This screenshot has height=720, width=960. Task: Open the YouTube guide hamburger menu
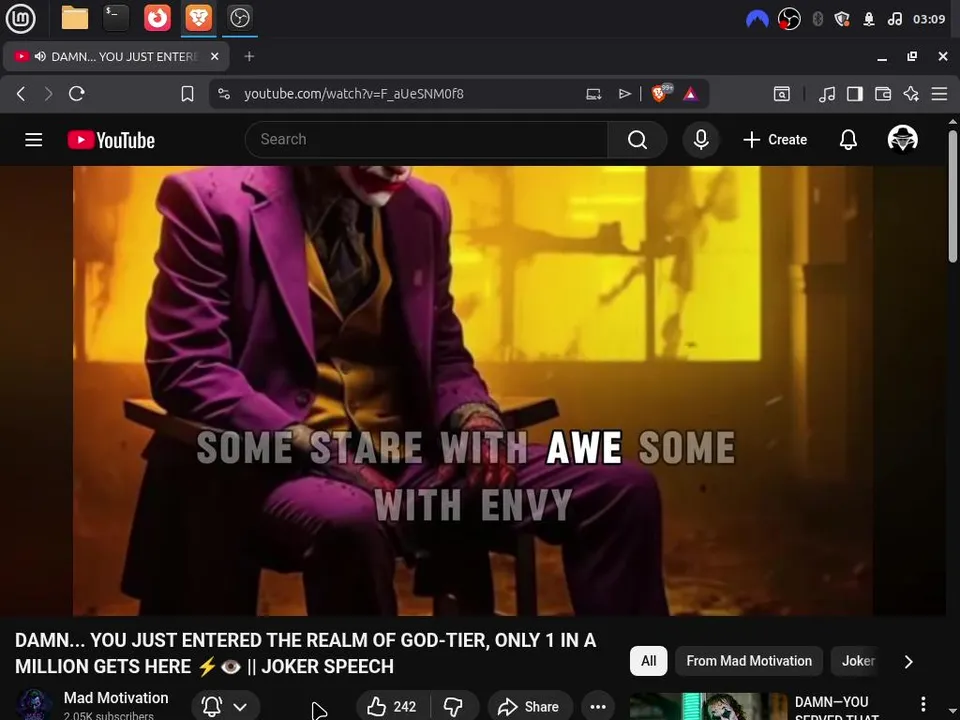pyautogui.click(x=34, y=140)
